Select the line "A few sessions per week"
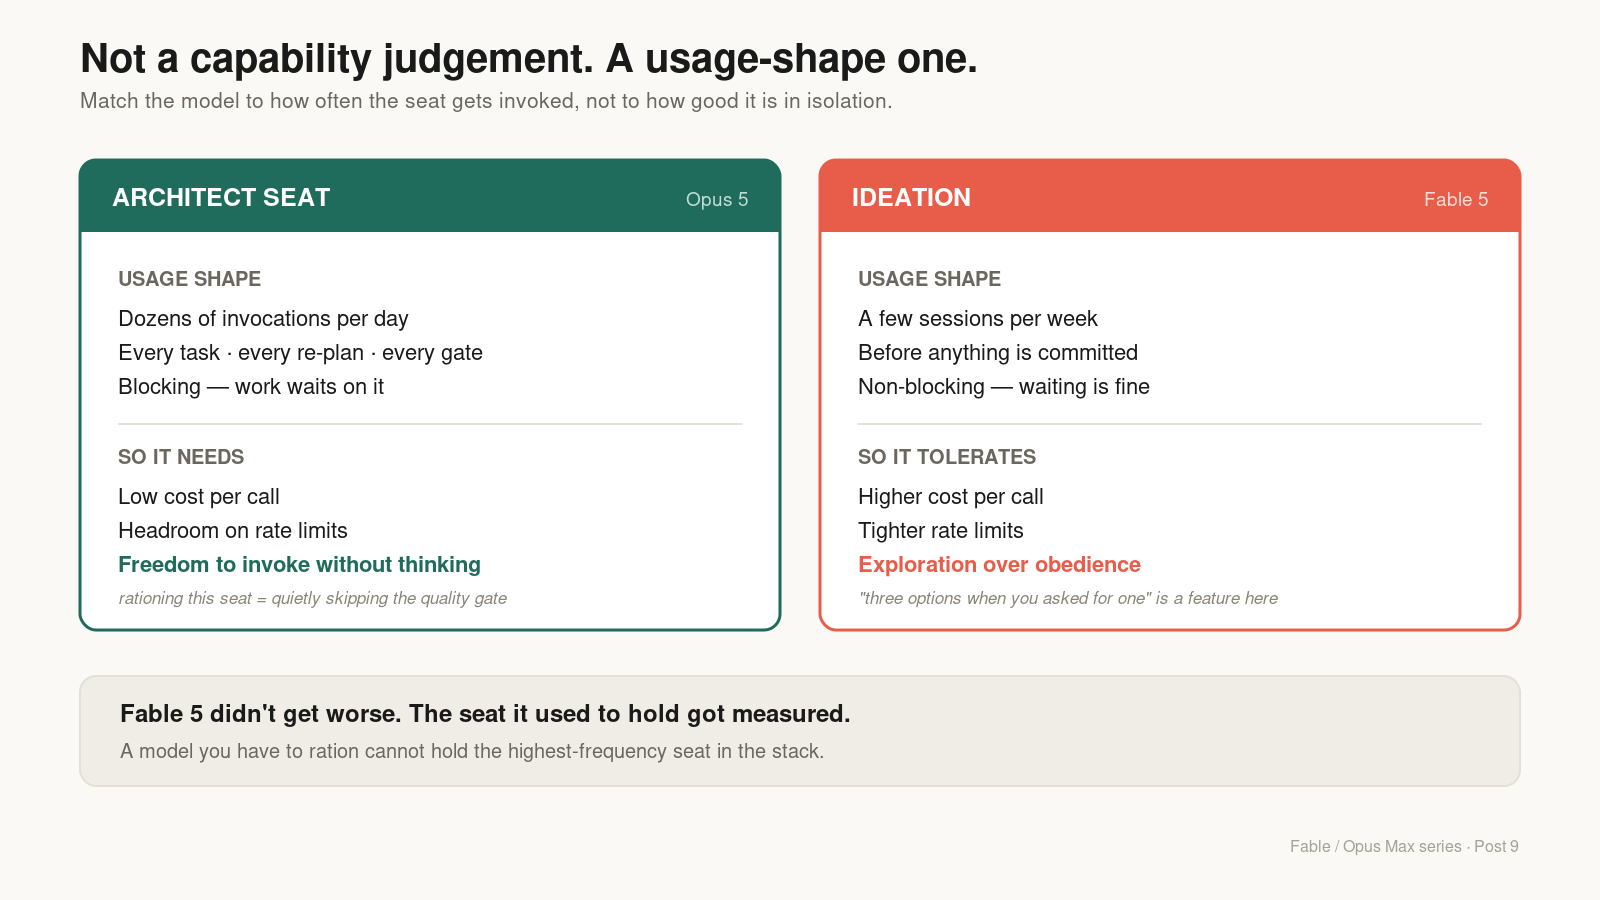 [978, 319]
